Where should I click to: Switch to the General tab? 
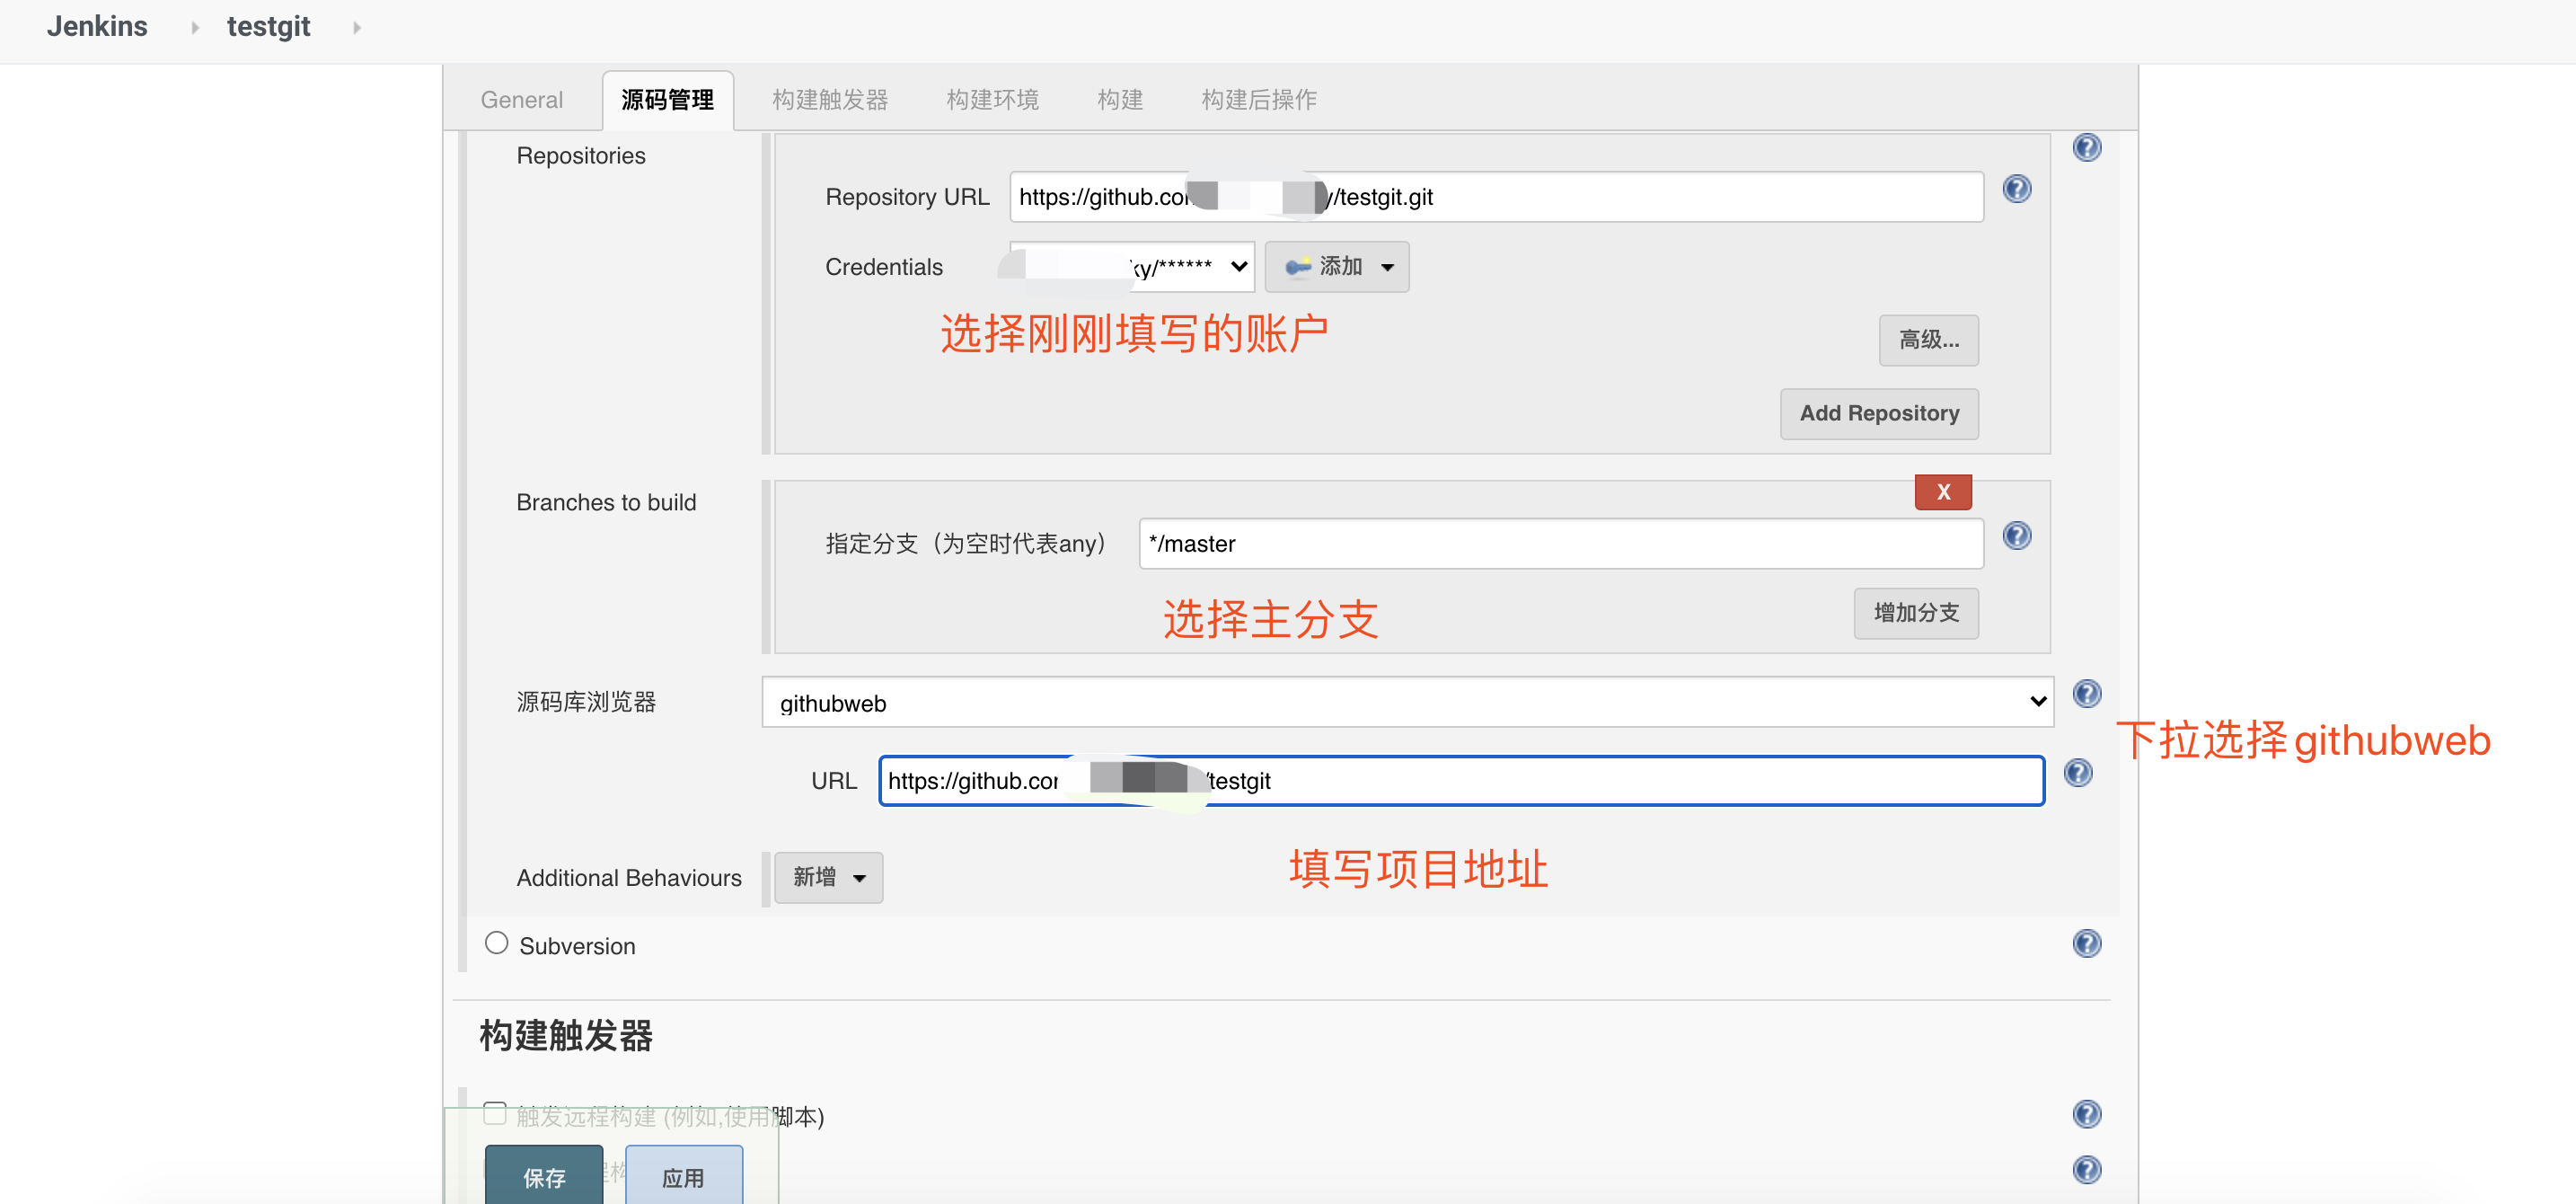(x=521, y=100)
